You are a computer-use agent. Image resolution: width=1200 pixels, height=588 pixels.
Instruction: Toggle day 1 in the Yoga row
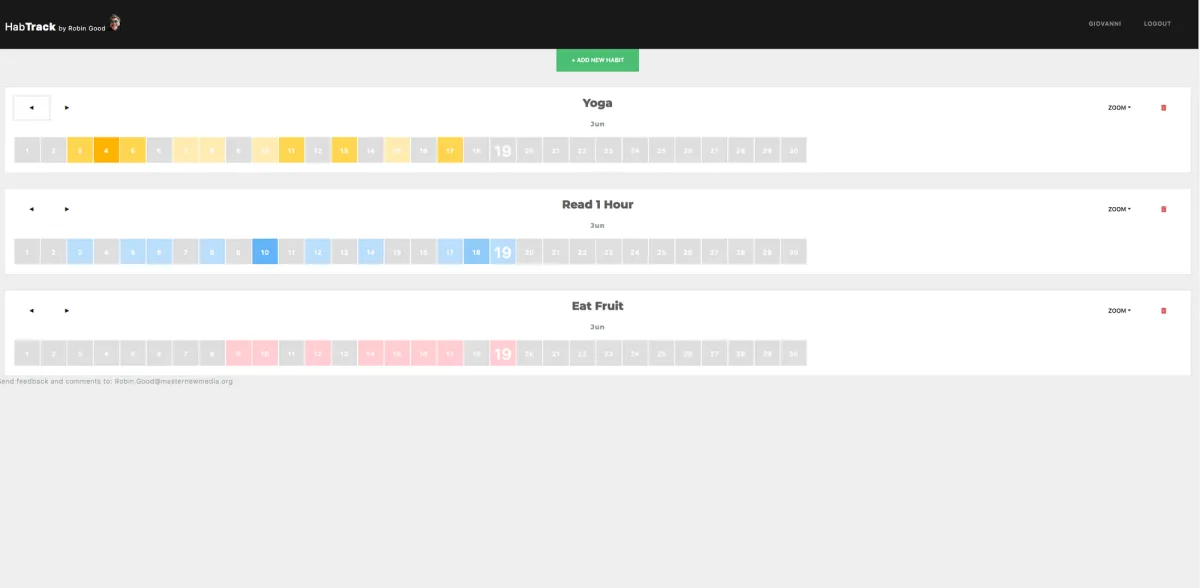pos(27,150)
